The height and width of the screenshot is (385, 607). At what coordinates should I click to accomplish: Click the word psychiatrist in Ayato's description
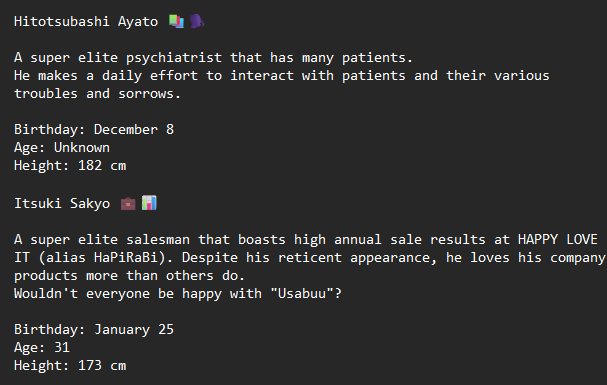(174, 58)
